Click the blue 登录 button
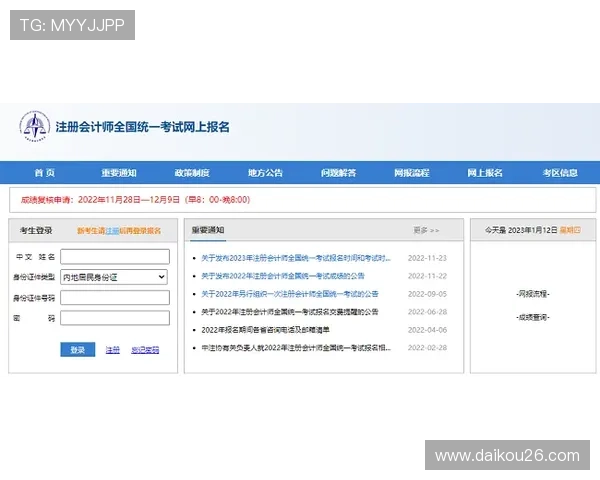Viewport: 600px width, 480px height. [x=78, y=349]
